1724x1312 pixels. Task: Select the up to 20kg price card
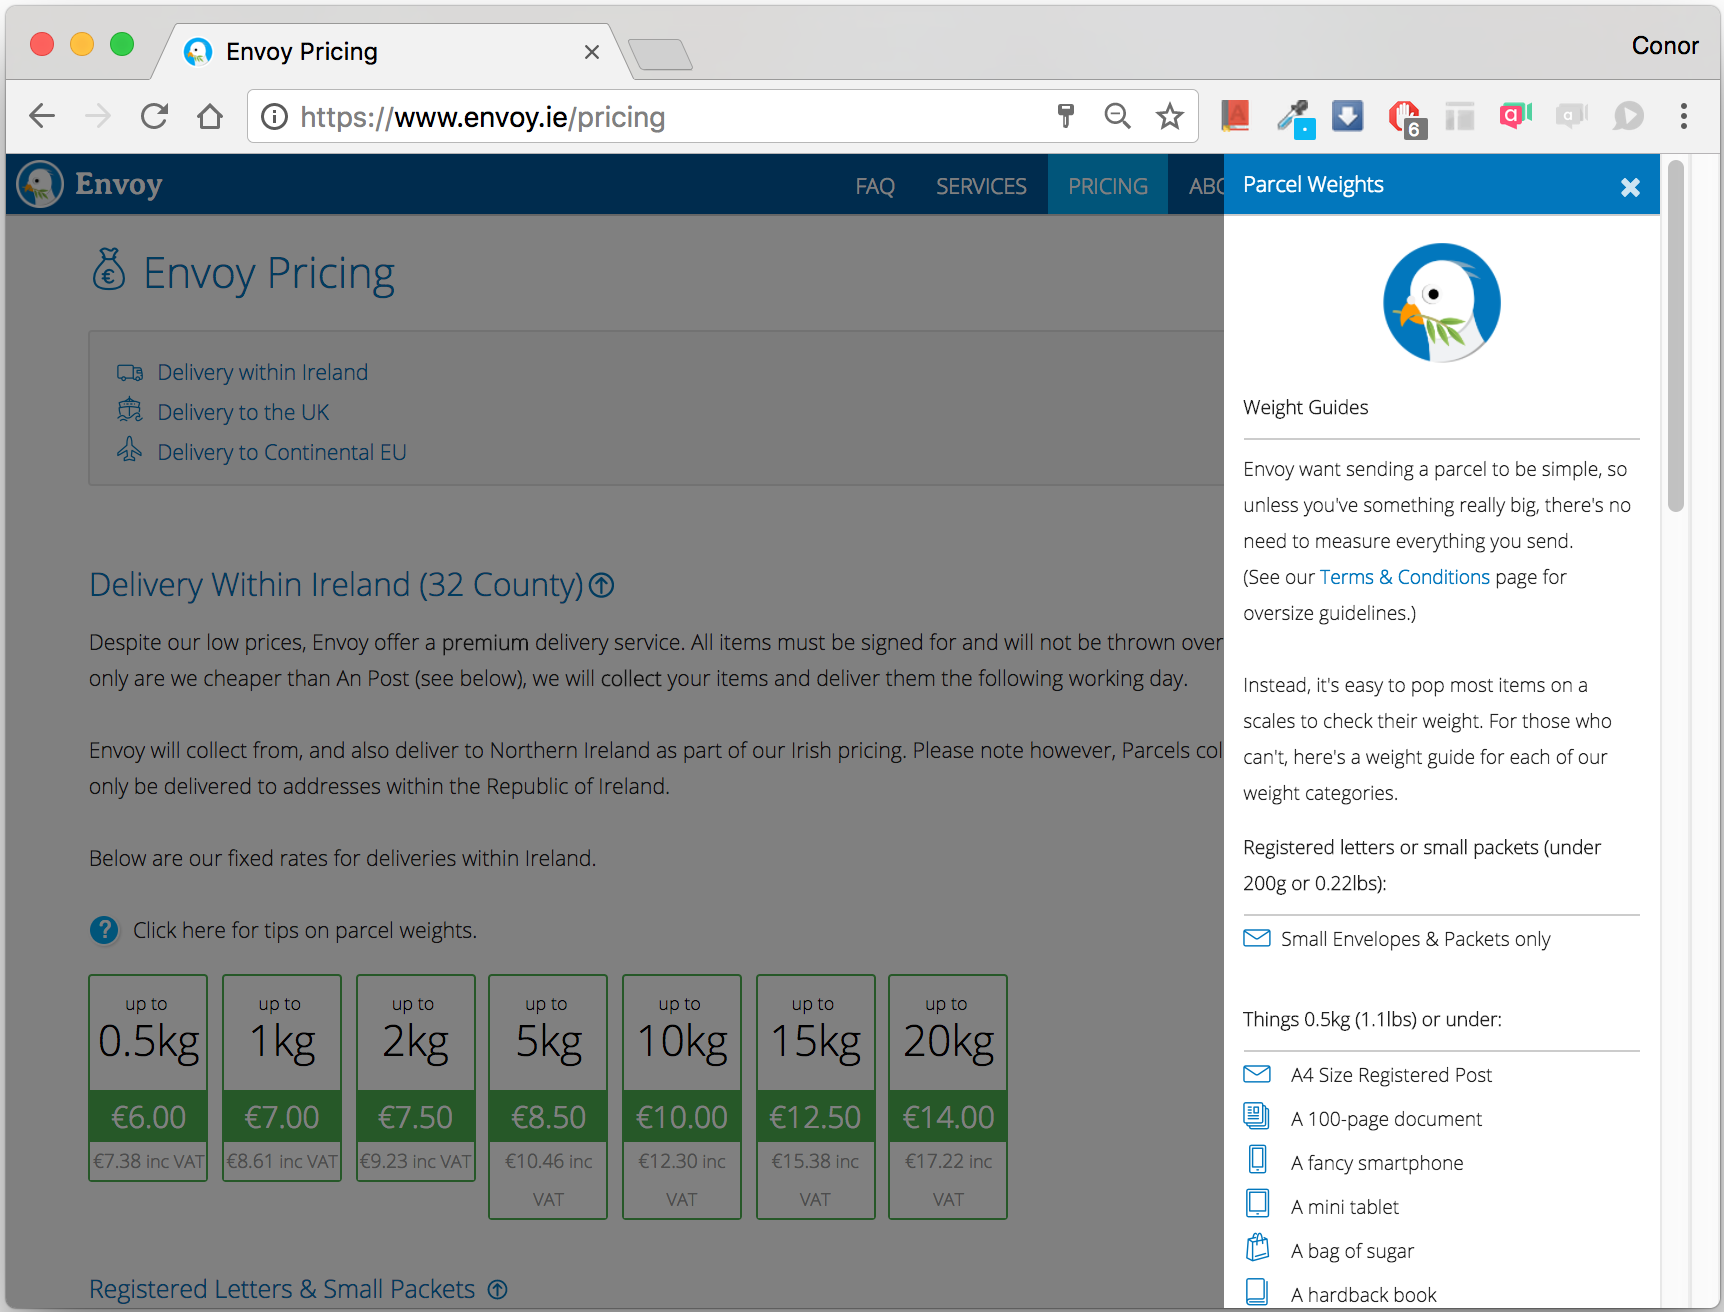(x=948, y=1097)
